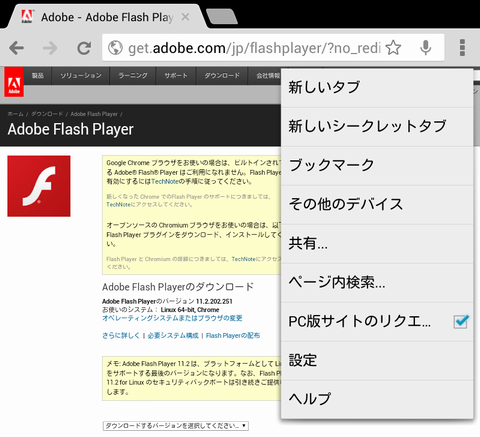Open the first TechNote link in yellow notice
This screenshot has height=437, width=480.
[x=165, y=182]
